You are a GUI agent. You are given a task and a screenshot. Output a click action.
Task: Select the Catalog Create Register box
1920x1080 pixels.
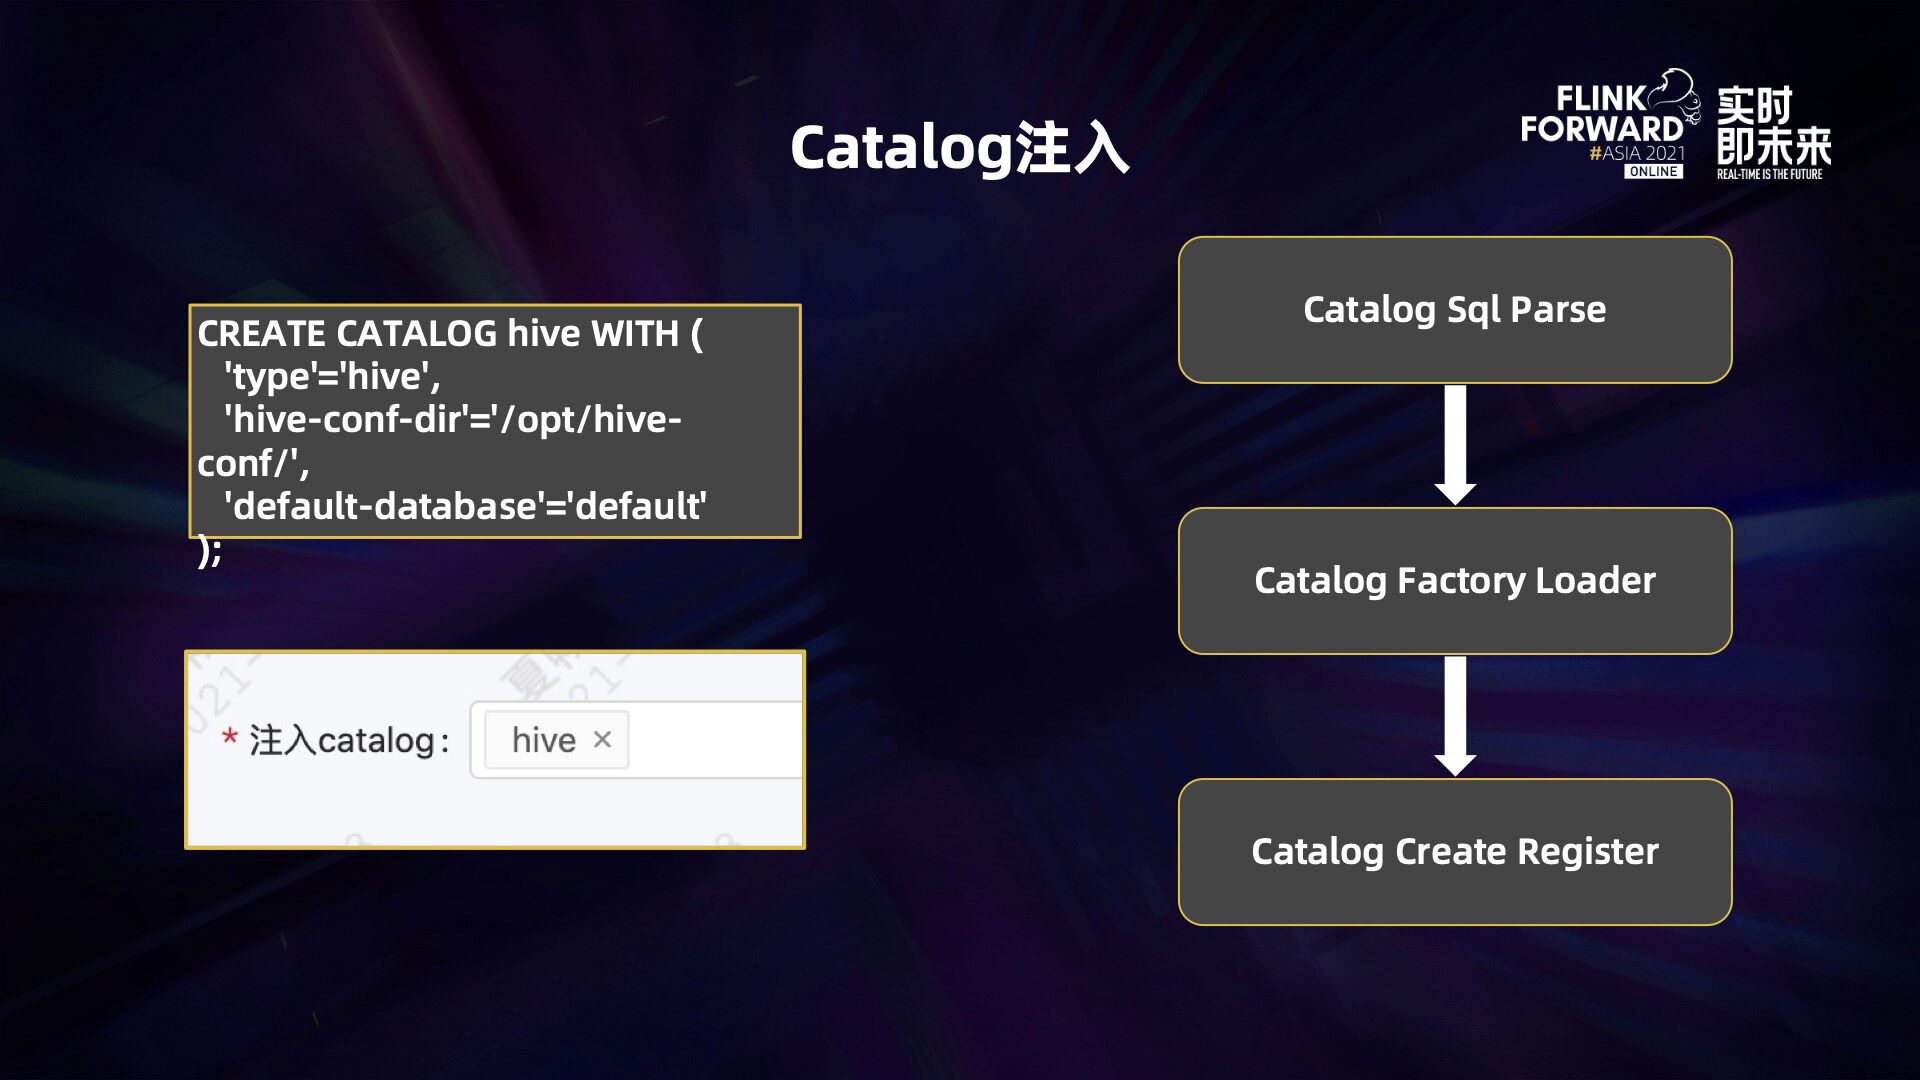pyautogui.click(x=1454, y=852)
